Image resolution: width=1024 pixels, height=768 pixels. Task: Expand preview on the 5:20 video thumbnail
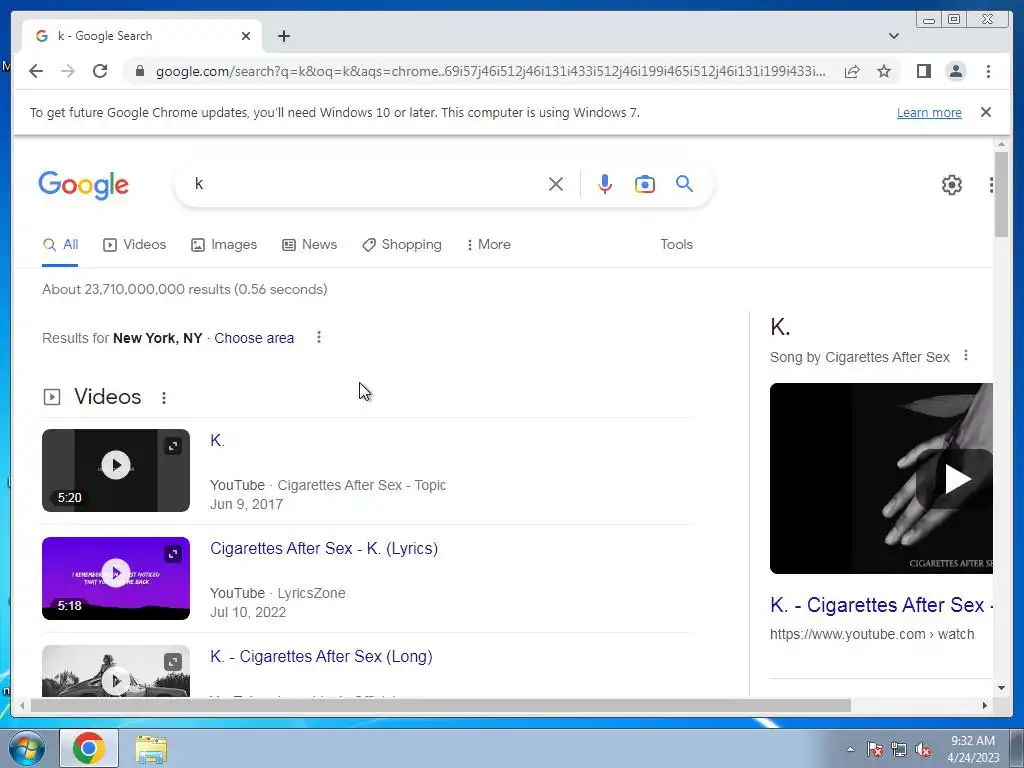[x=173, y=446]
